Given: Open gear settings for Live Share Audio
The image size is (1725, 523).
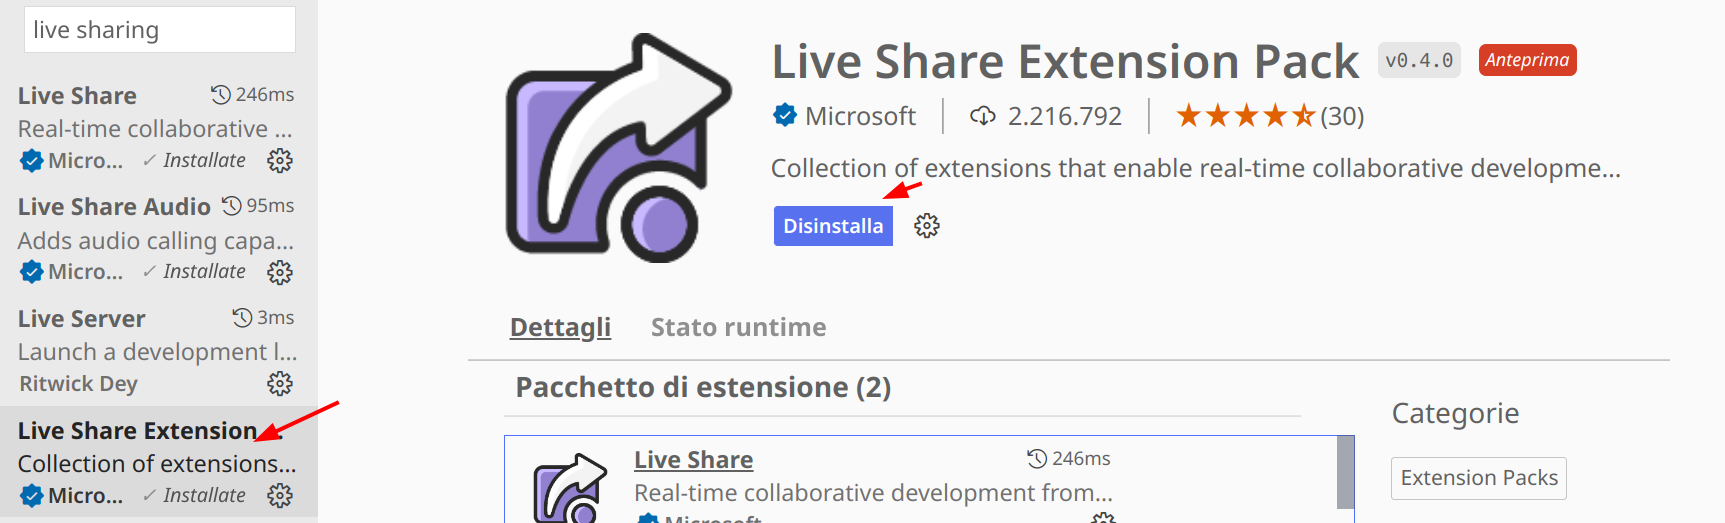Looking at the screenshot, I should (280, 272).
